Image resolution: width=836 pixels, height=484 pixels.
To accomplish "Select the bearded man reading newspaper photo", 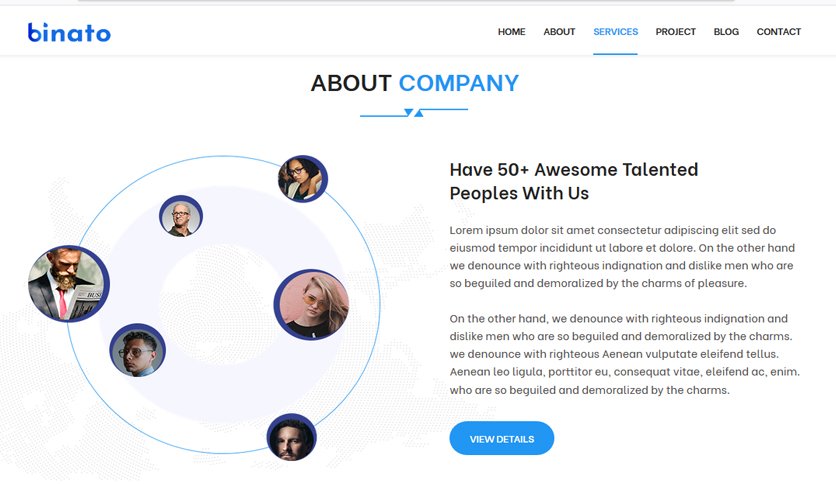I will point(69,284).
